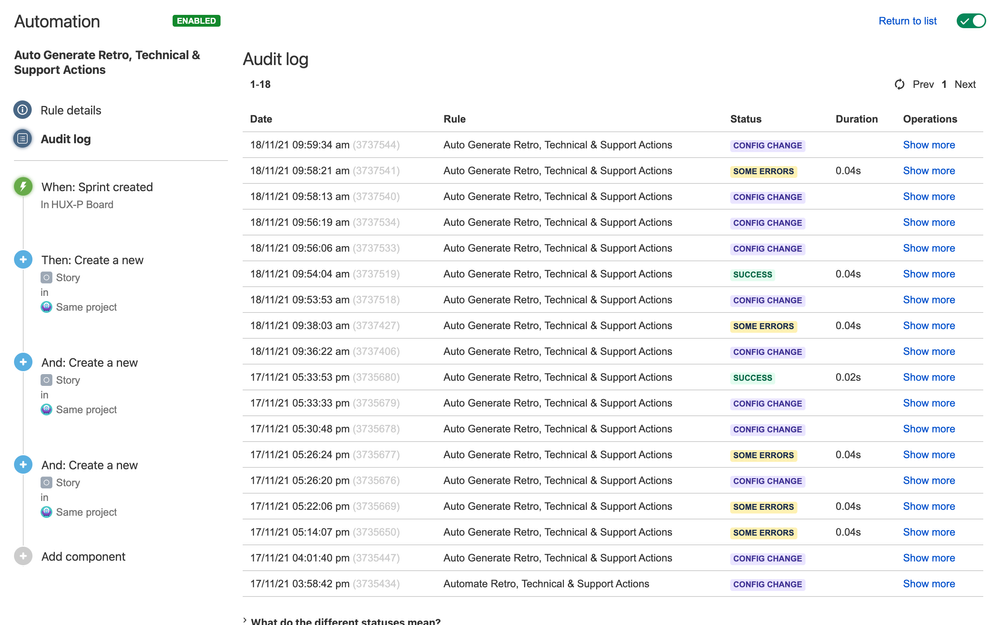Click the Audit log list icon

click(23, 139)
